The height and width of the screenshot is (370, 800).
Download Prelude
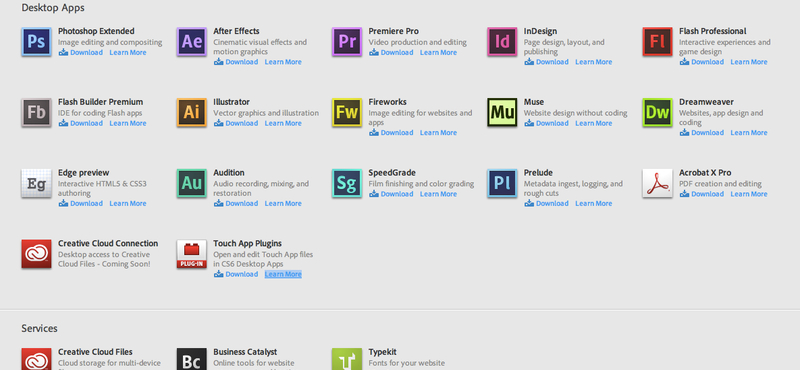click(546, 203)
